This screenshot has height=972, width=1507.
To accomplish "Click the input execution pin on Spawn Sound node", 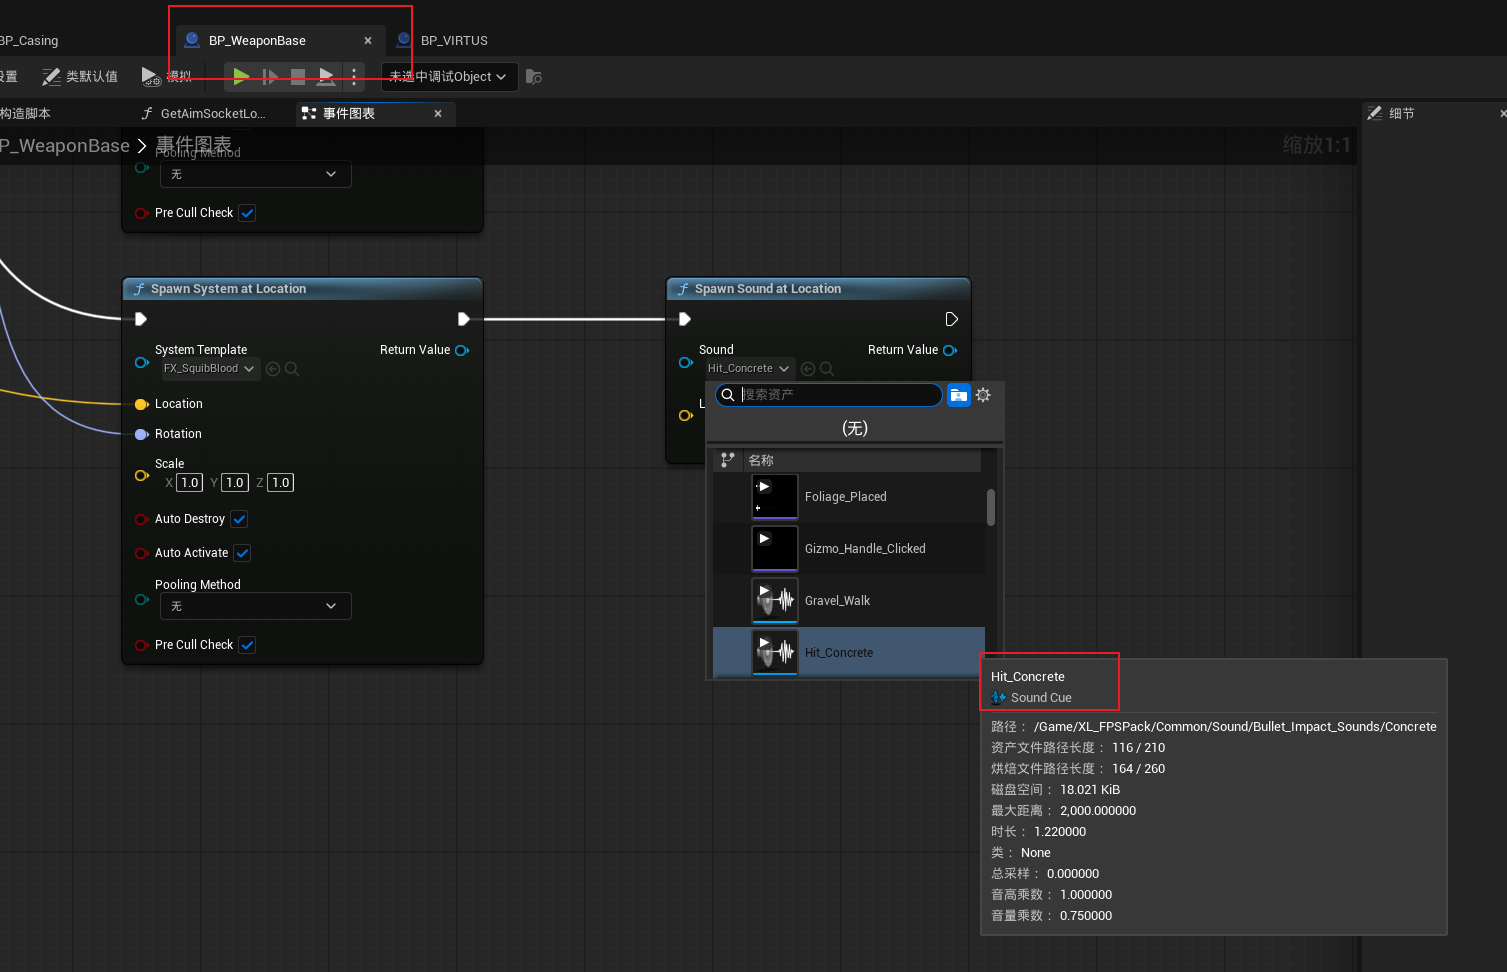I will [x=685, y=319].
